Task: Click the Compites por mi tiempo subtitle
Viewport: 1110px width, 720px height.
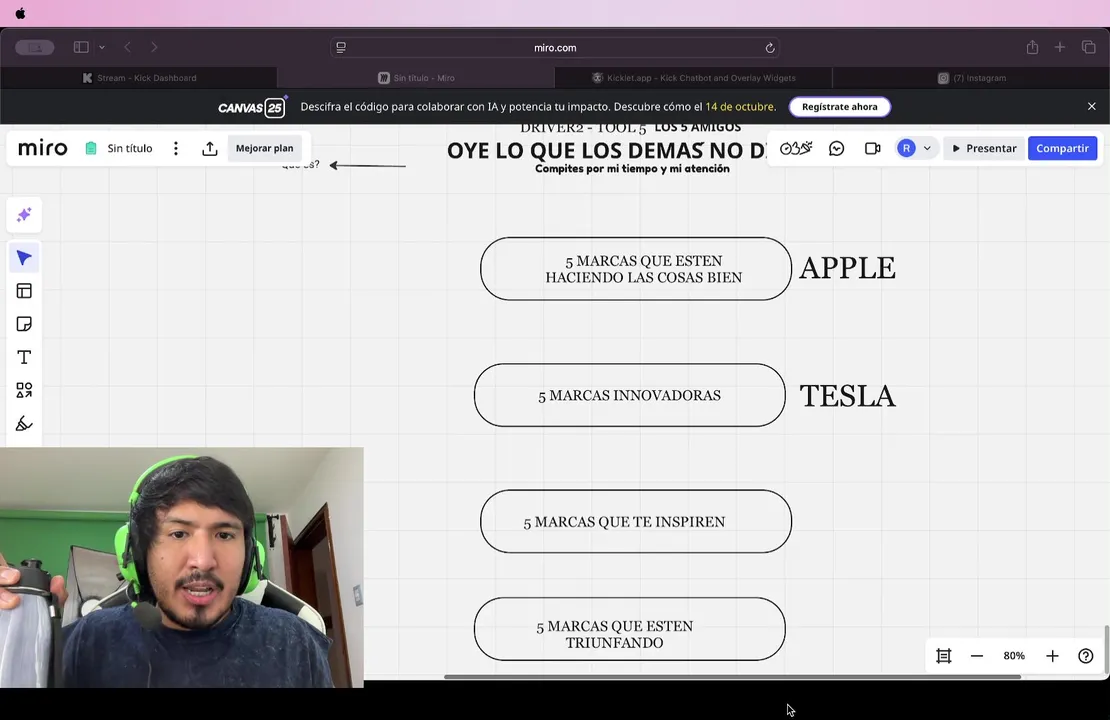Action: [632, 168]
